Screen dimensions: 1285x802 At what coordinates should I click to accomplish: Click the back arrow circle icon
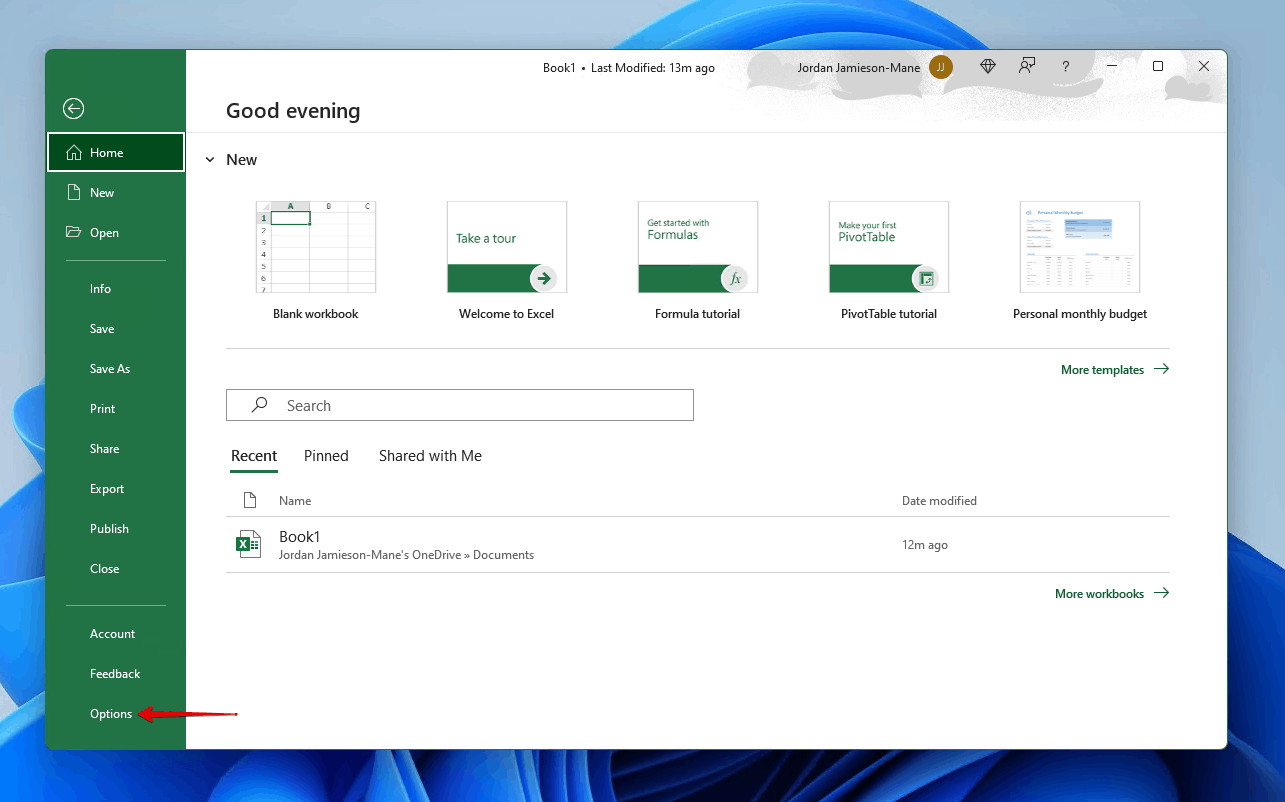(x=73, y=109)
